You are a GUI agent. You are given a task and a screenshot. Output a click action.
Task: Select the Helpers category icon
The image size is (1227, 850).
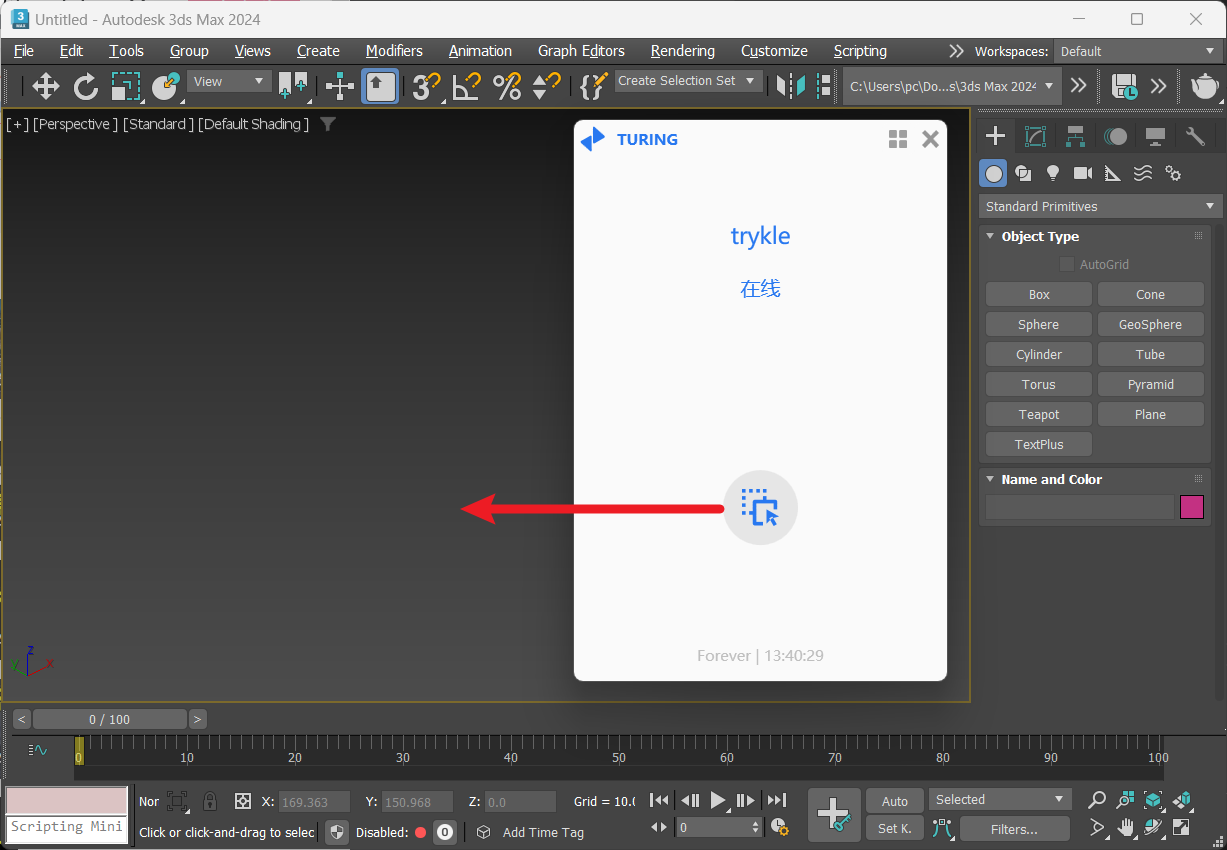click(1113, 173)
